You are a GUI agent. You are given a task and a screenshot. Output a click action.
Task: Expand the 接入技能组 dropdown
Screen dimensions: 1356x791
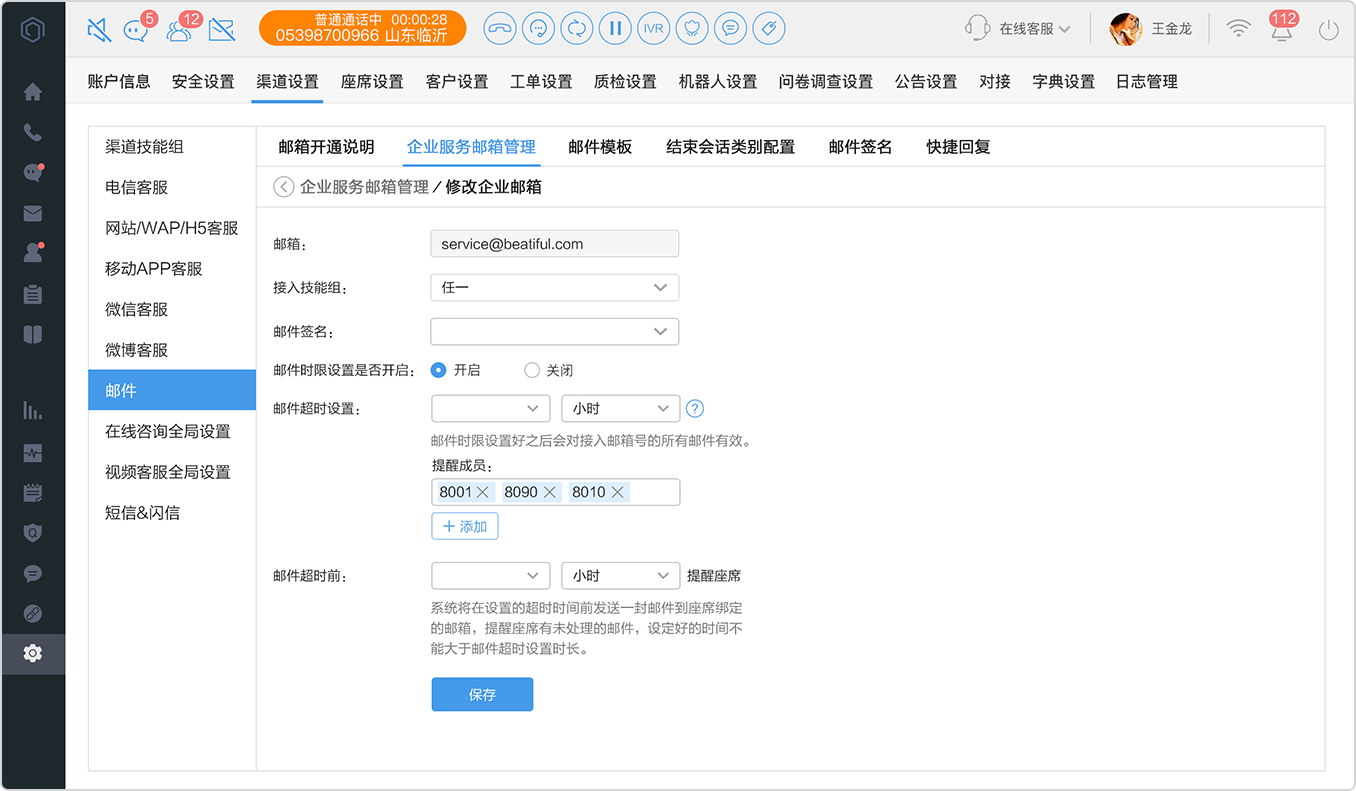click(x=555, y=288)
